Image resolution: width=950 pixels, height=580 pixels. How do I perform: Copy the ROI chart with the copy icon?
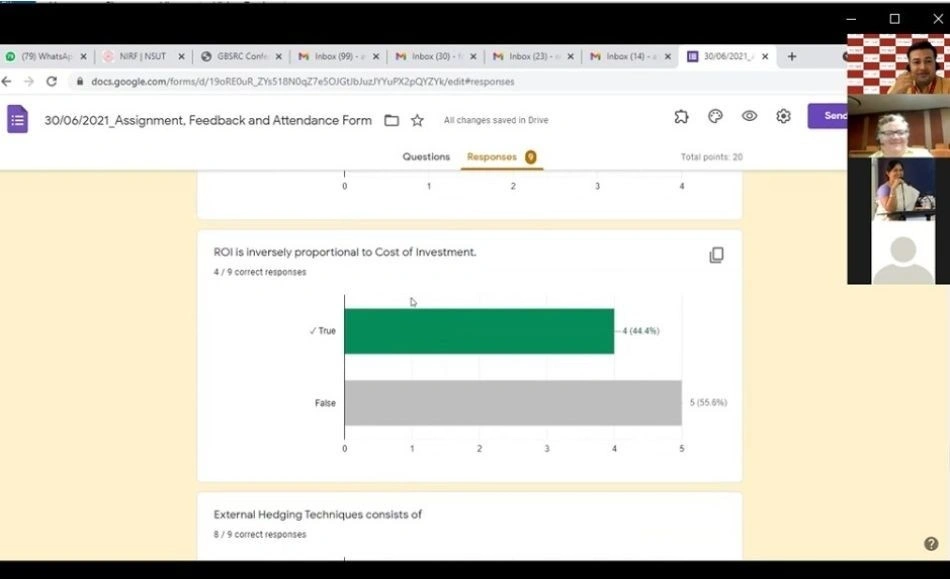click(x=716, y=255)
